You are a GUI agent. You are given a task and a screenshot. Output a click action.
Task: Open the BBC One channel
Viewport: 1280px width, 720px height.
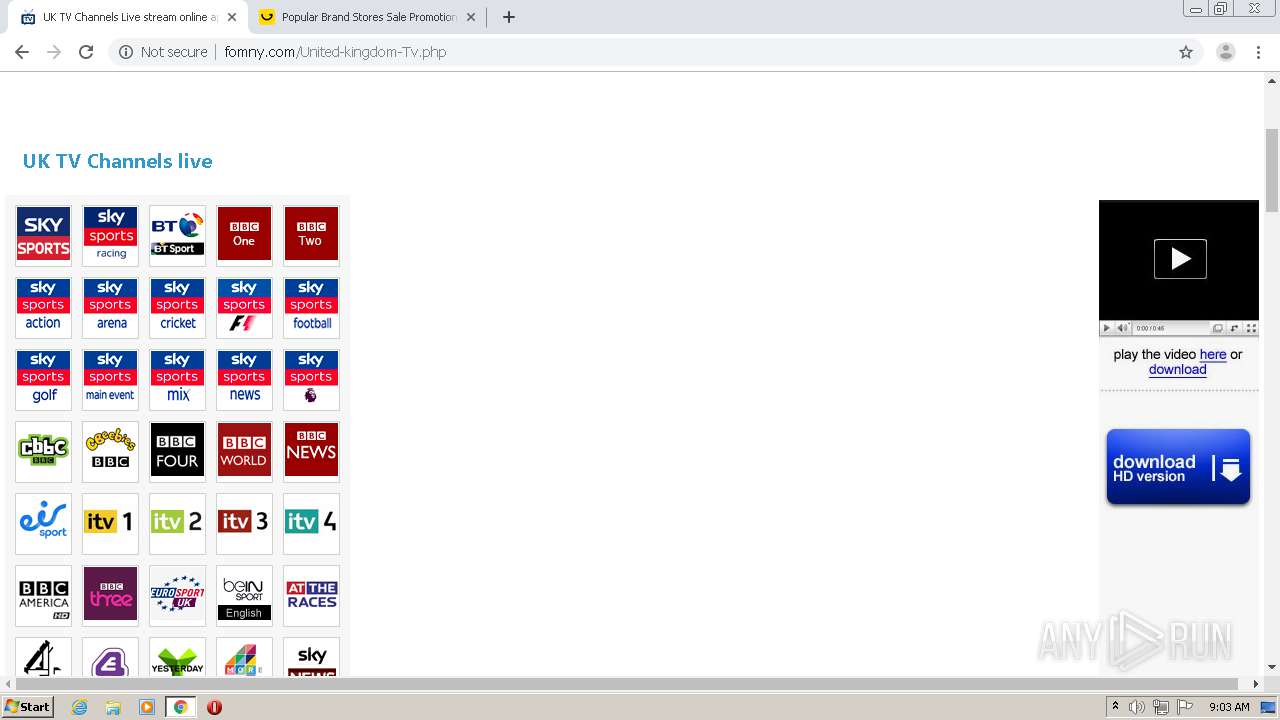[x=244, y=235]
